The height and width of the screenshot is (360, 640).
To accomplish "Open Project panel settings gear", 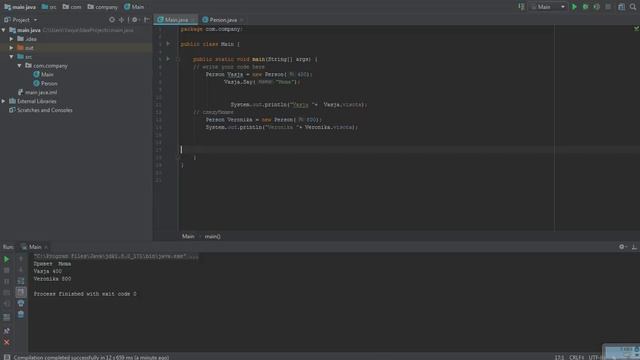I will (x=135, y=20).
